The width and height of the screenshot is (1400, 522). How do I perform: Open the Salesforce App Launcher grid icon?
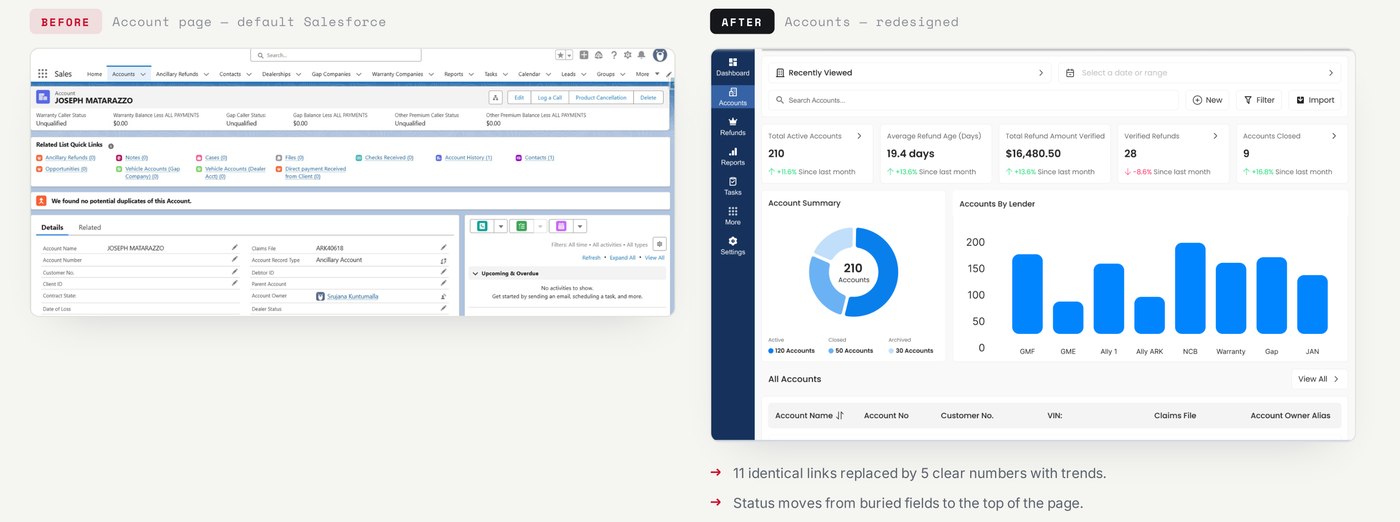click(42, 74)
